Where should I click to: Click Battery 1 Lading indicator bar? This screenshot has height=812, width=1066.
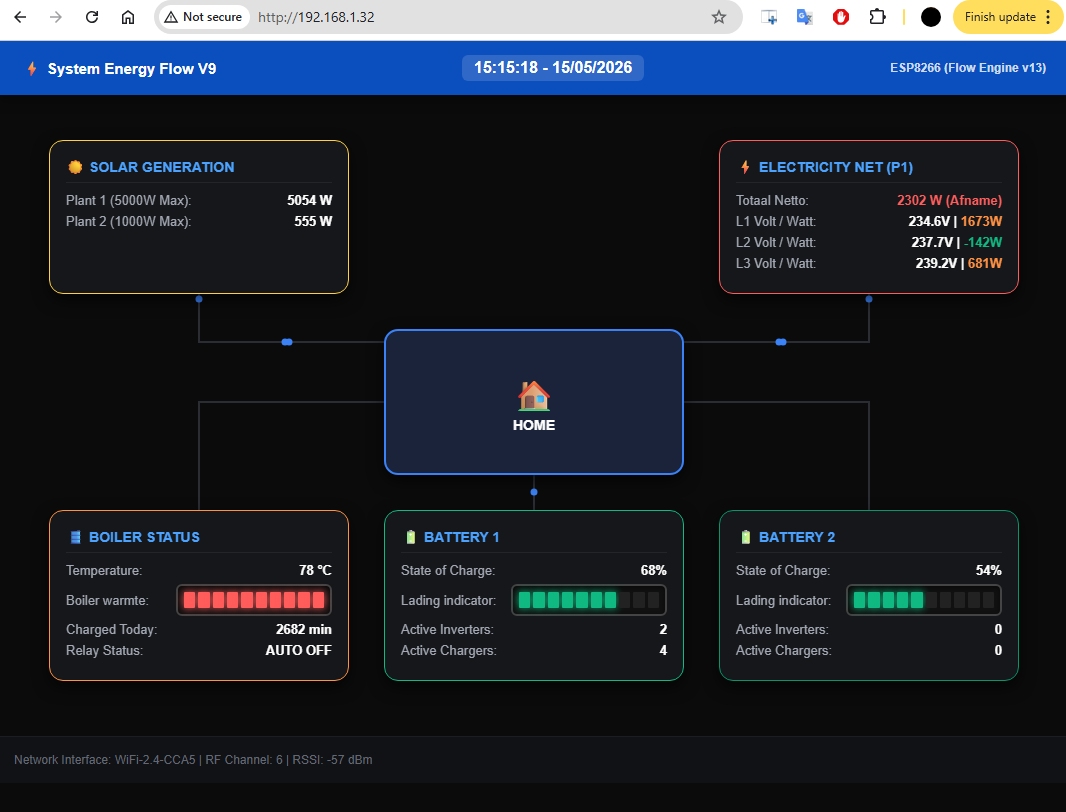589,600
